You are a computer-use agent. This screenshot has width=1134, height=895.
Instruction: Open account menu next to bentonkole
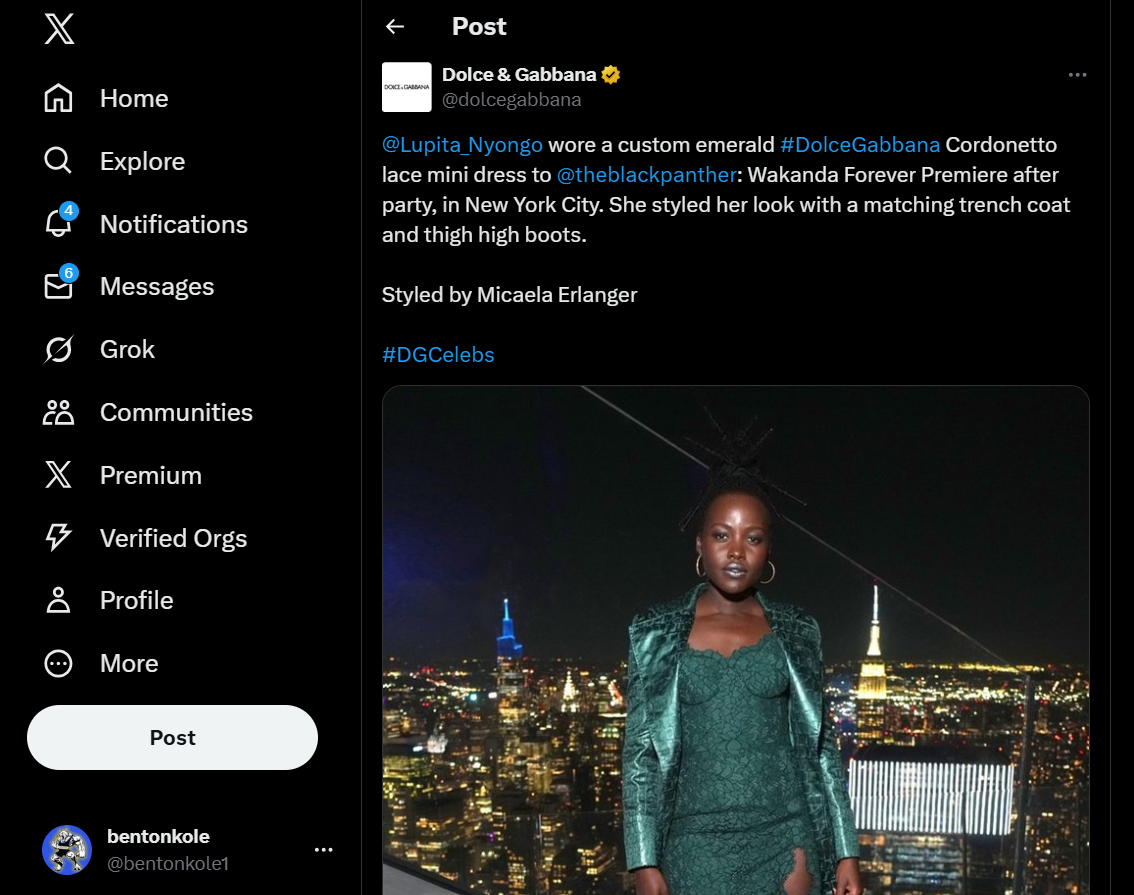pos(323,849)
